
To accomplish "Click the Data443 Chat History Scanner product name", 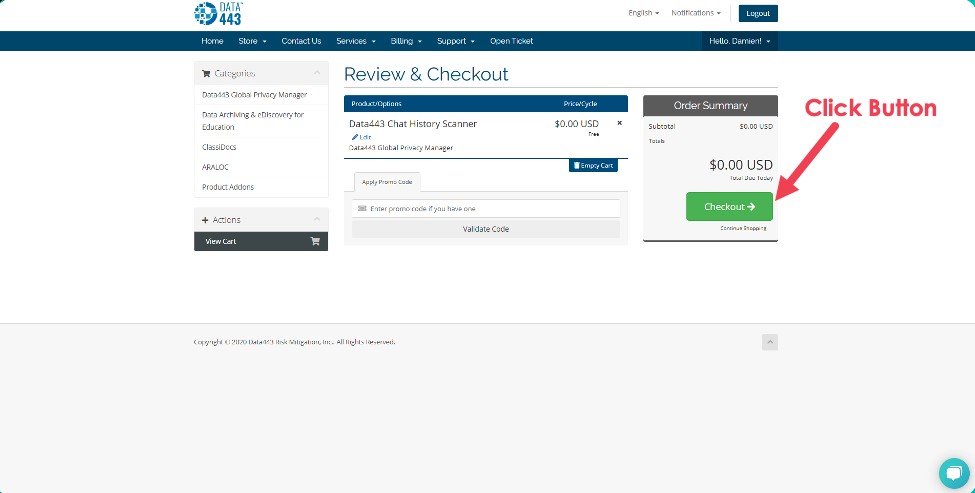I will pyautogui.click(x=413, y=124).
